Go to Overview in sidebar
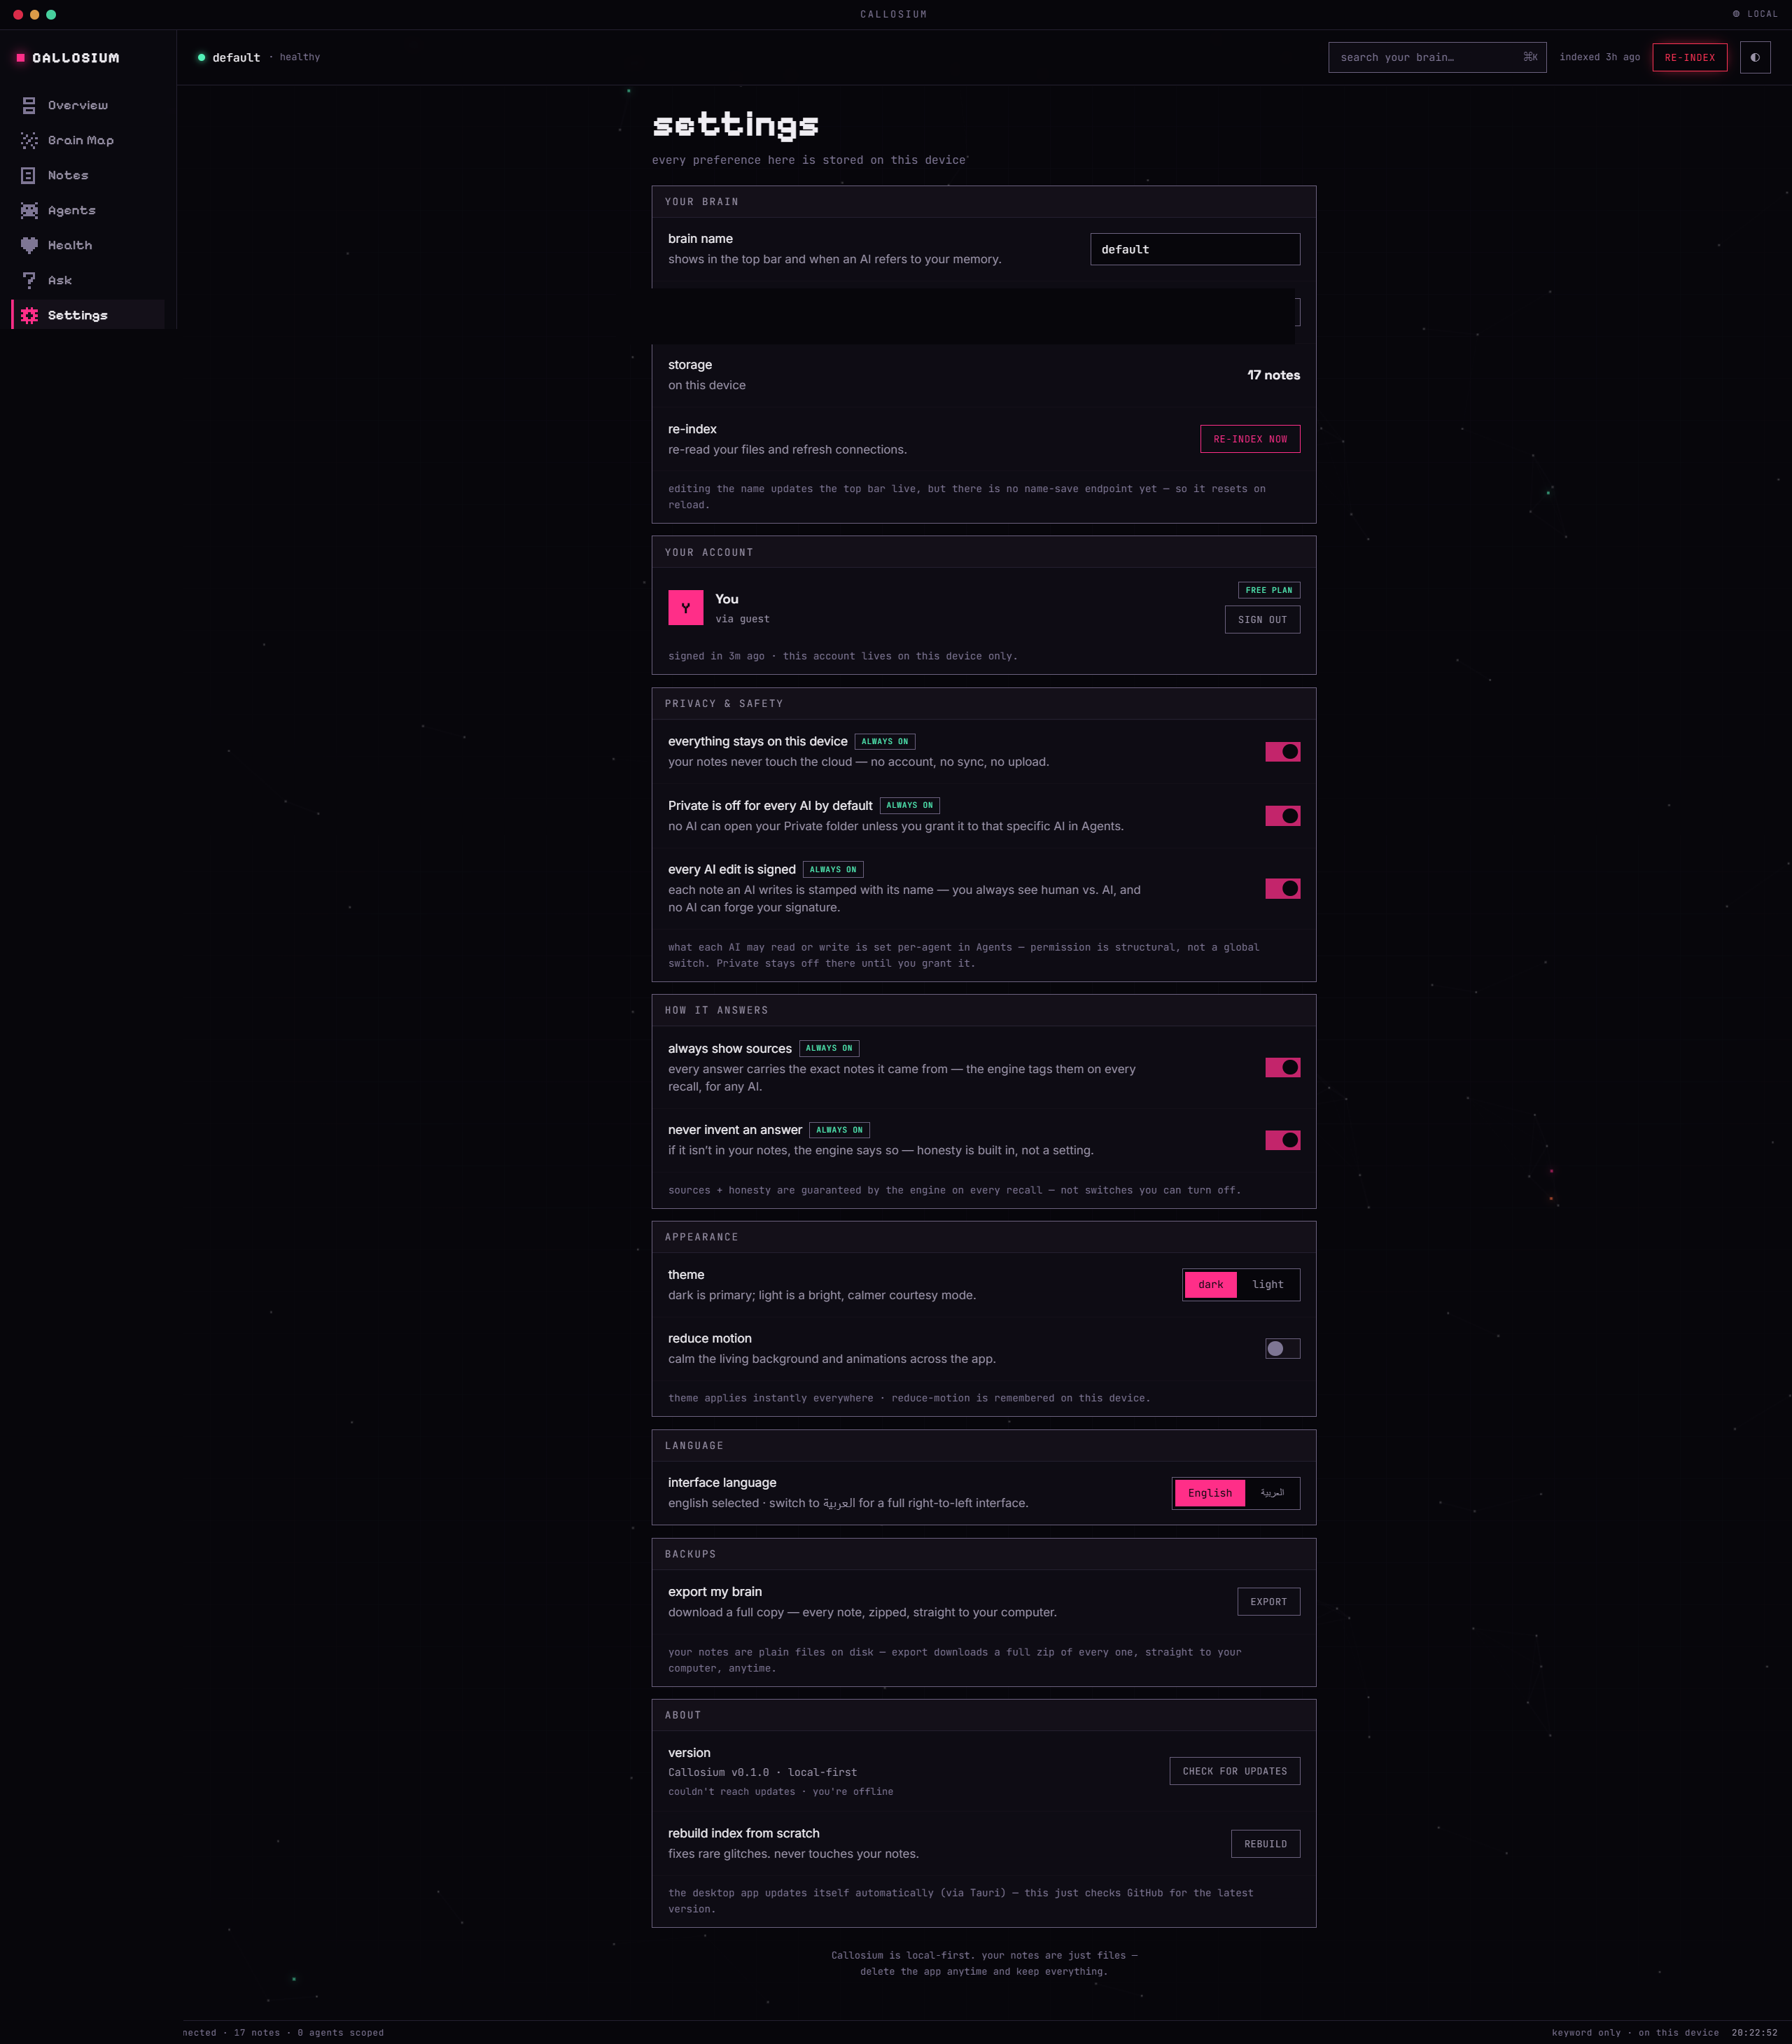1792x2044 pixels. [x=88, y=105]
